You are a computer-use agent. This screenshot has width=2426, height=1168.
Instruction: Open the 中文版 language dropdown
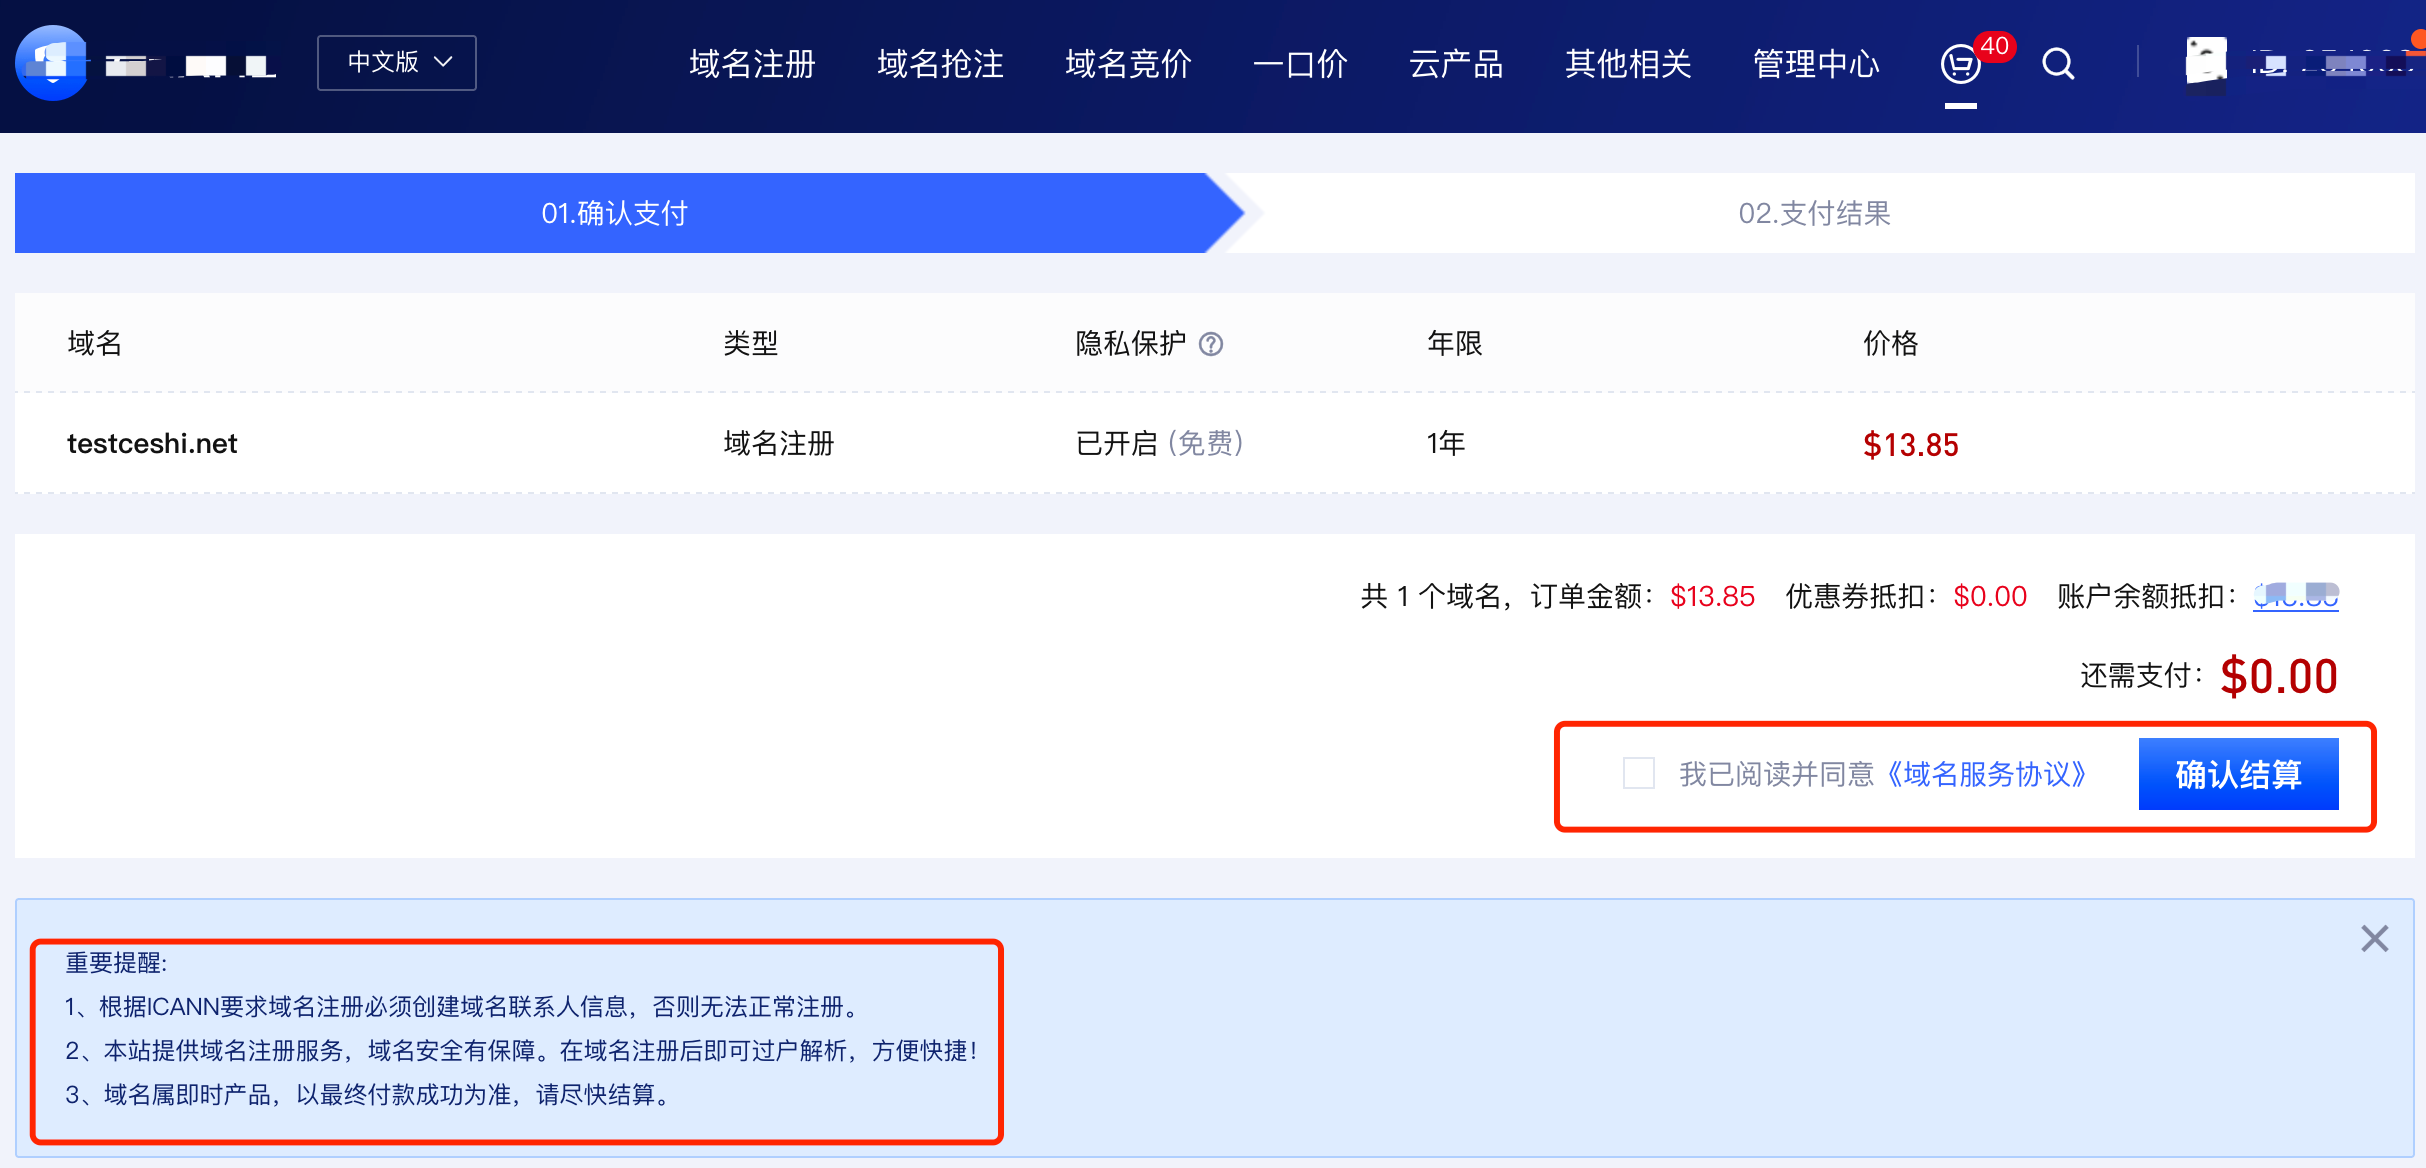(x=397, y=63)
